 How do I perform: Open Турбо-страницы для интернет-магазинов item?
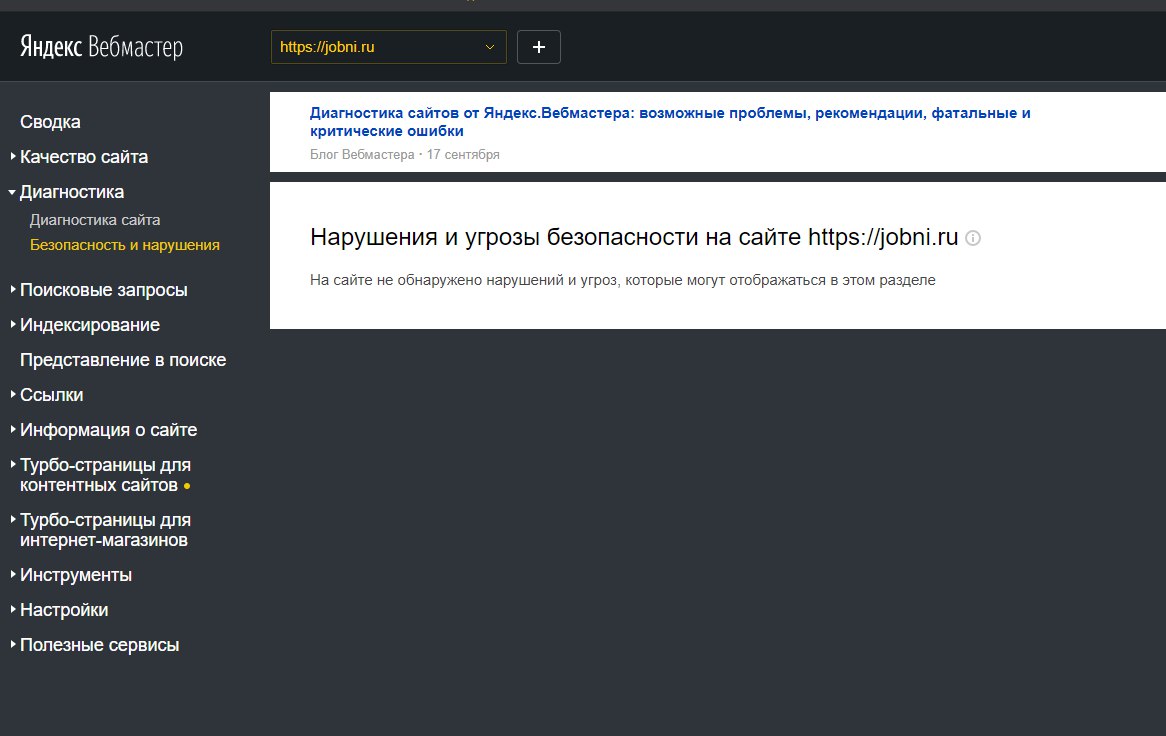click(105, 530)
